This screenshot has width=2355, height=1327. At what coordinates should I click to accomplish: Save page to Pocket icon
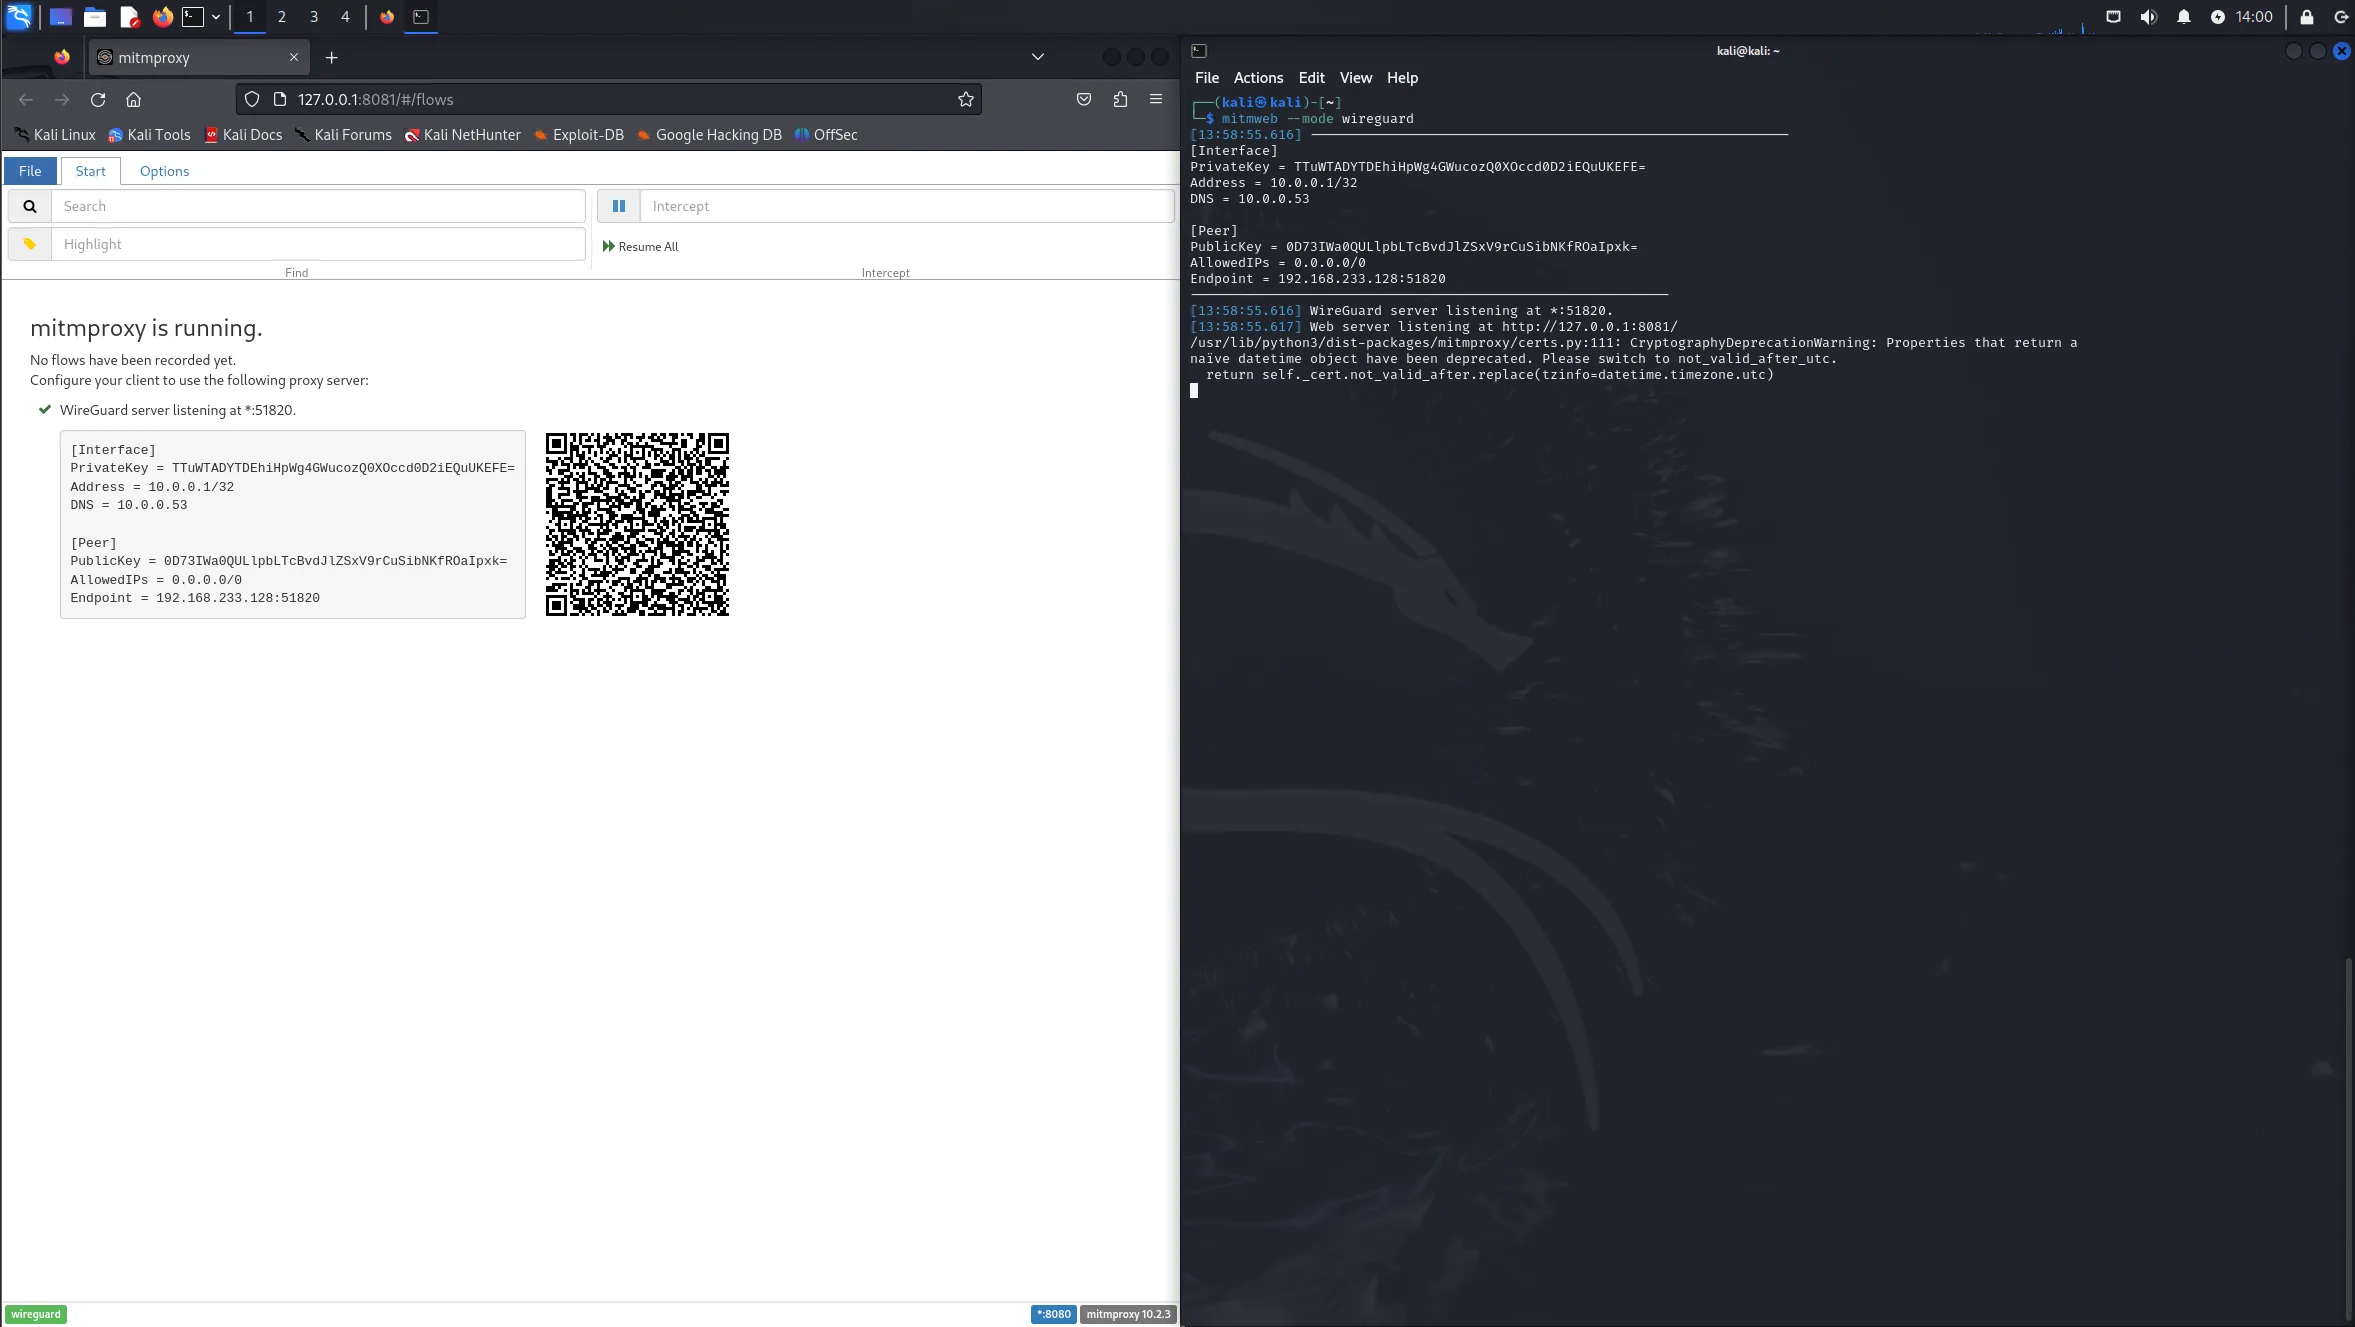click(1084, 99)
